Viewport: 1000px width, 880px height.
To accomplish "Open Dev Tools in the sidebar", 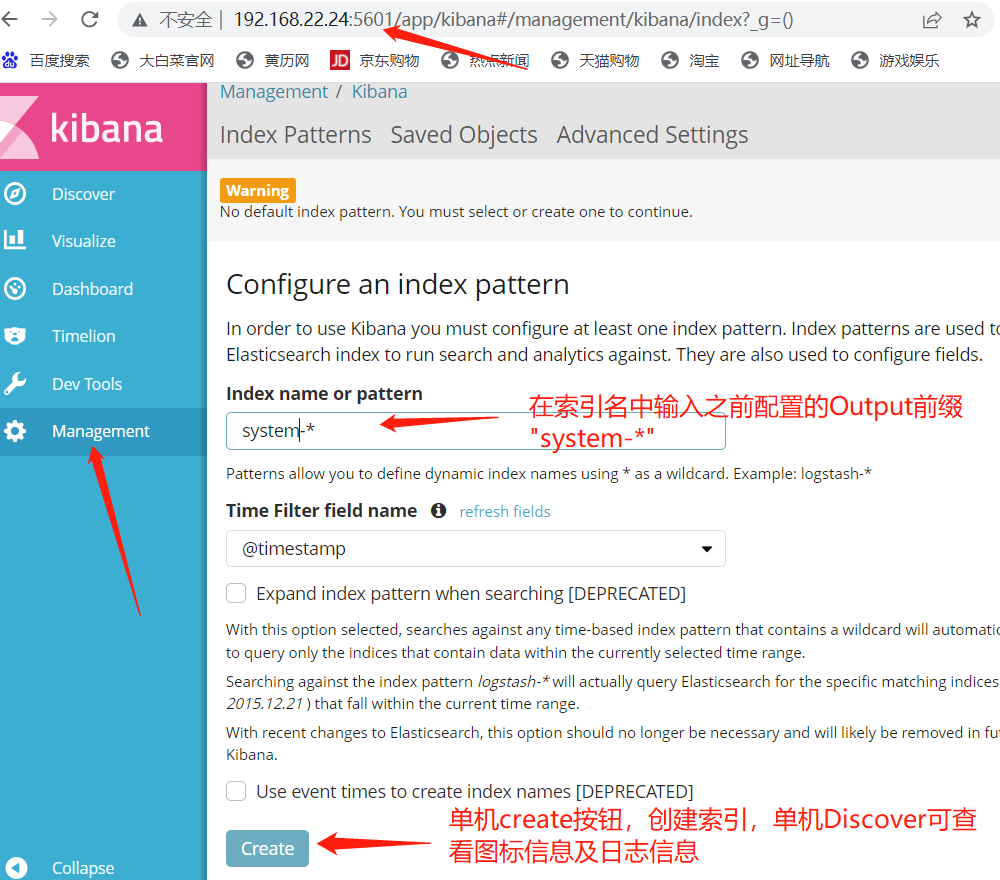I will 87,384.
